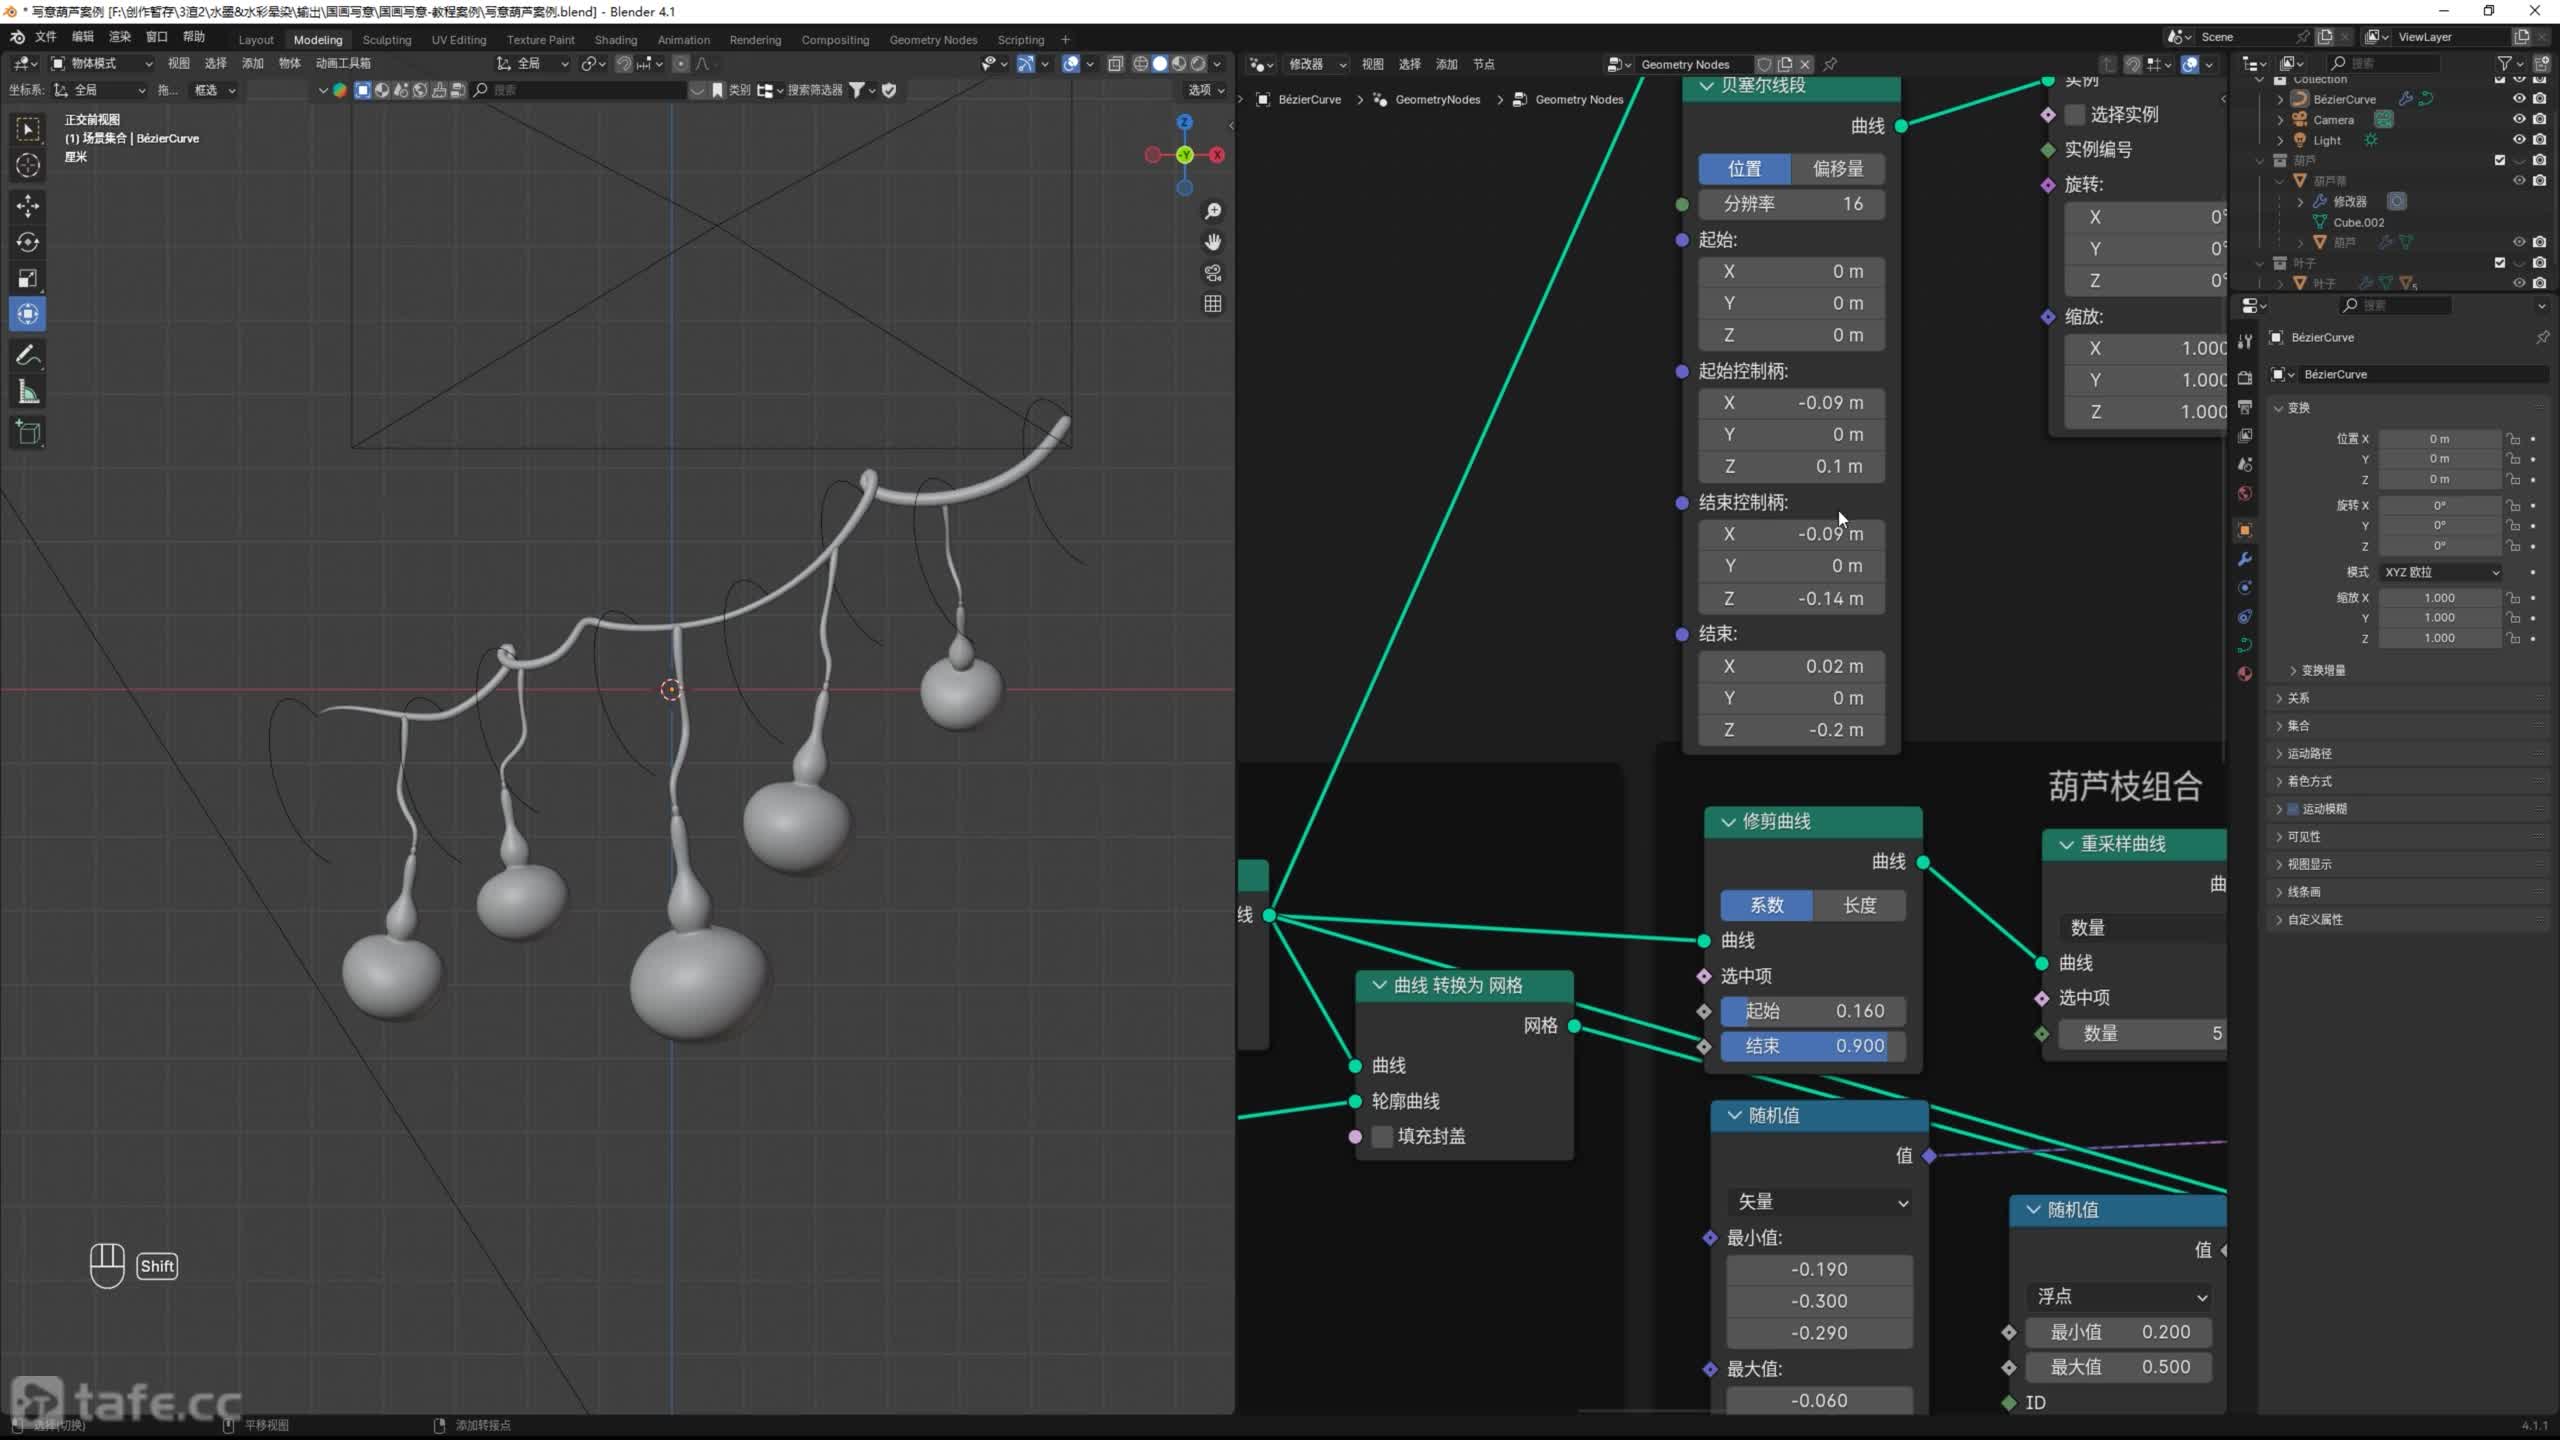Open the Modifiers wrench properties tab
The width and height of the screenshot is (2560, 1440).
pos(2245,559)
